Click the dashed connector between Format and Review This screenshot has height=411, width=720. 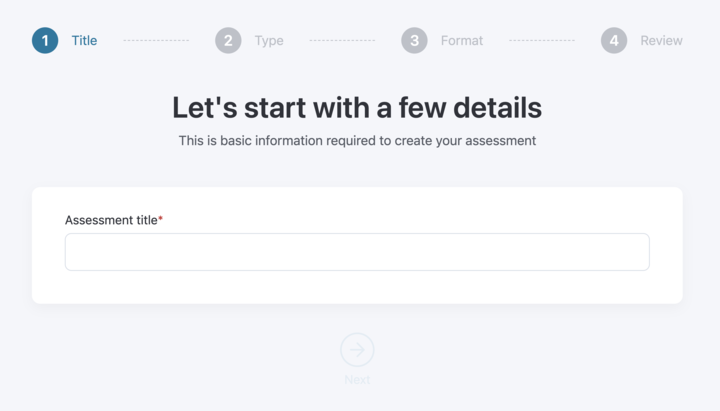pyautogui.click(x=542, y=41)
